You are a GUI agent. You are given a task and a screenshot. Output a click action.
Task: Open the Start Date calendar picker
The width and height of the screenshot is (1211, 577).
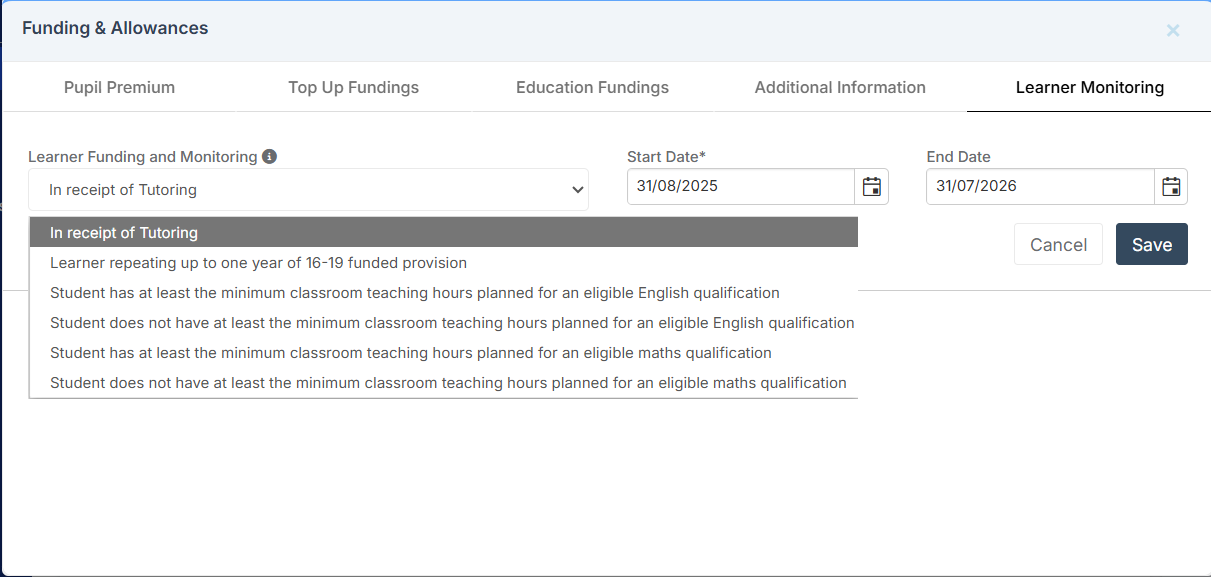pos(871,187)
